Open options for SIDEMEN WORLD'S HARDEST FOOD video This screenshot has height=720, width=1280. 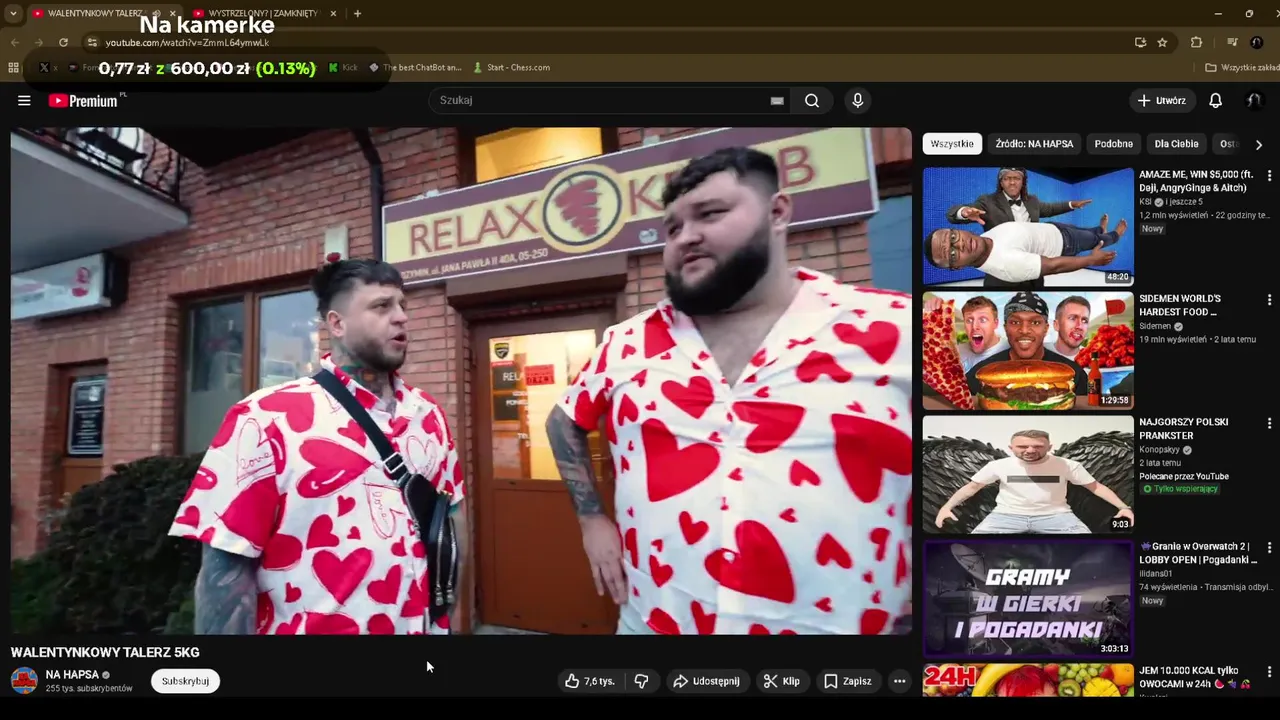[1269, 299]
